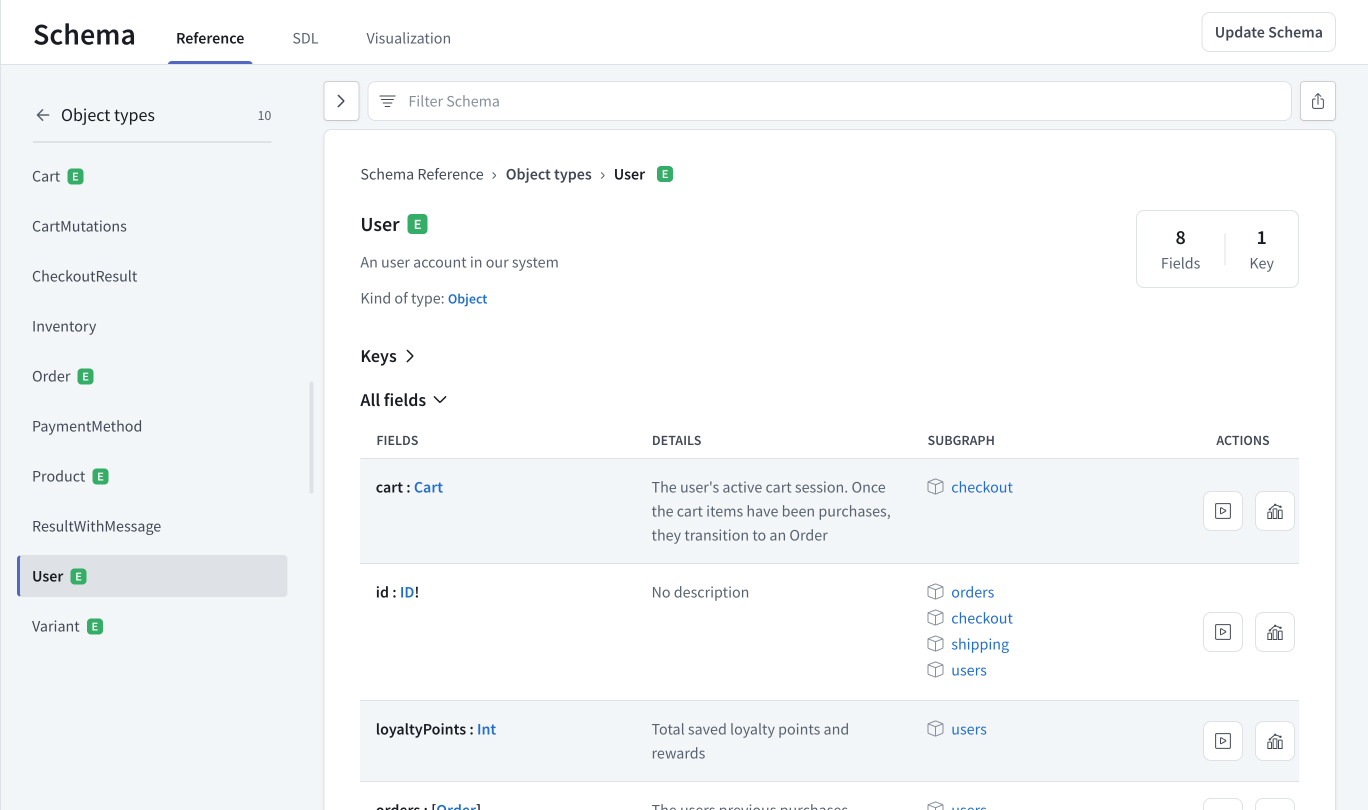Screen dimensions: 1368x810
Task: Open field insights chart icon for cart
Action: click(x=1275, y=511)
